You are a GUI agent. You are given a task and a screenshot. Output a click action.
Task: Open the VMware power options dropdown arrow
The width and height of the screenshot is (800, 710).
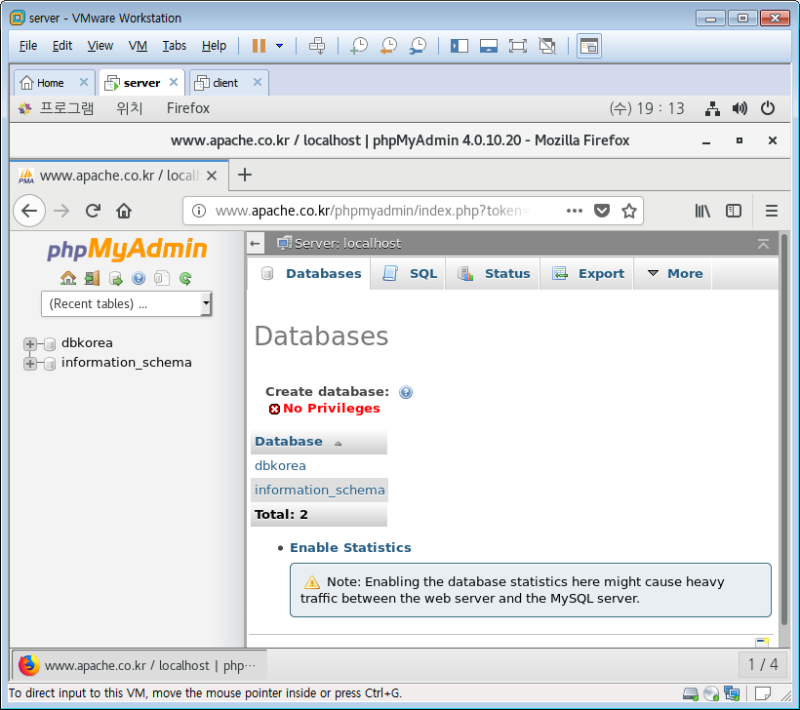coord(280,46)
